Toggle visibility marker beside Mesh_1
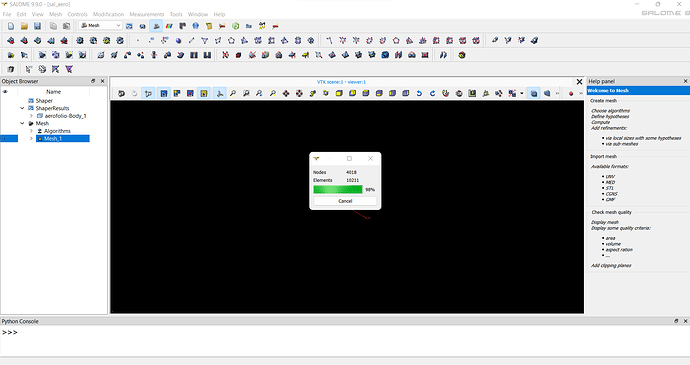Screen dimensions: 690x365 5,139
